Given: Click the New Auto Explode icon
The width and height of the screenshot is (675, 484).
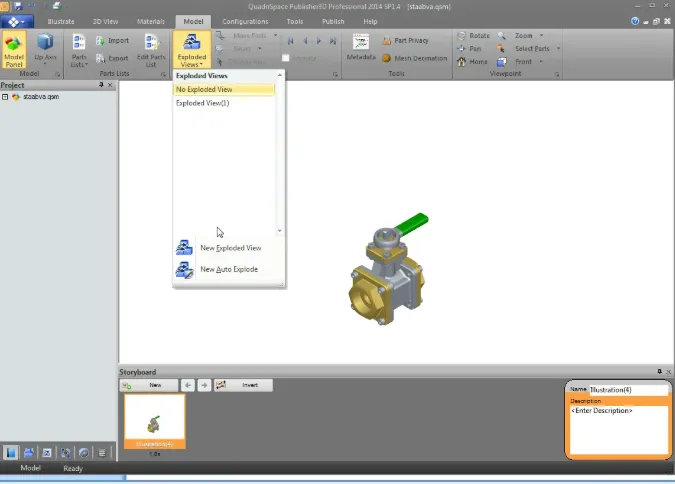Looking at the screenshot, I should pyautogui.click(x=184, y=270).
